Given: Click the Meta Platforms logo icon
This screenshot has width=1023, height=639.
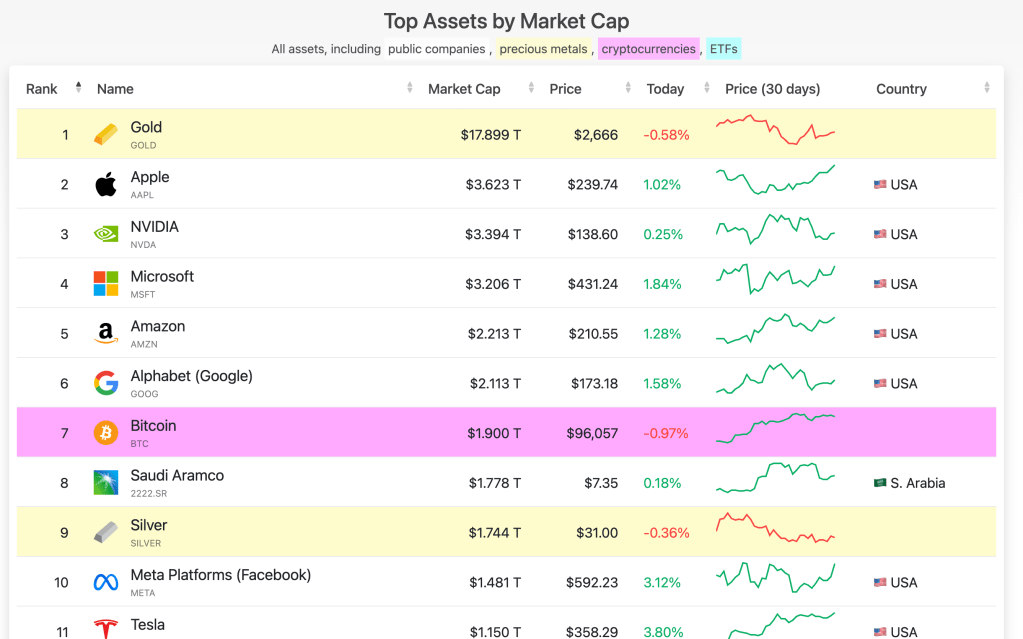Looking at the screenshot, I should 106,582.
